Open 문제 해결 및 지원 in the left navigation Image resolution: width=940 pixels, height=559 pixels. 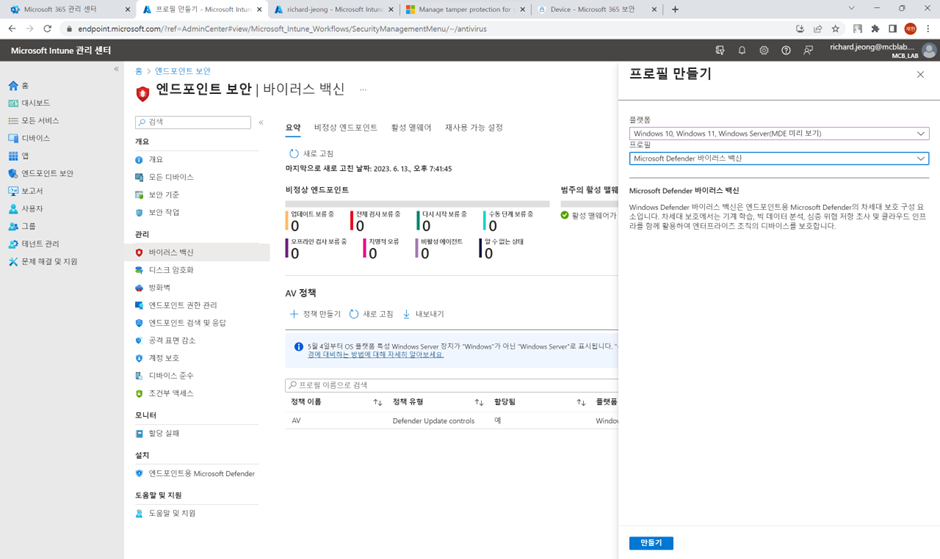point(43,262)
